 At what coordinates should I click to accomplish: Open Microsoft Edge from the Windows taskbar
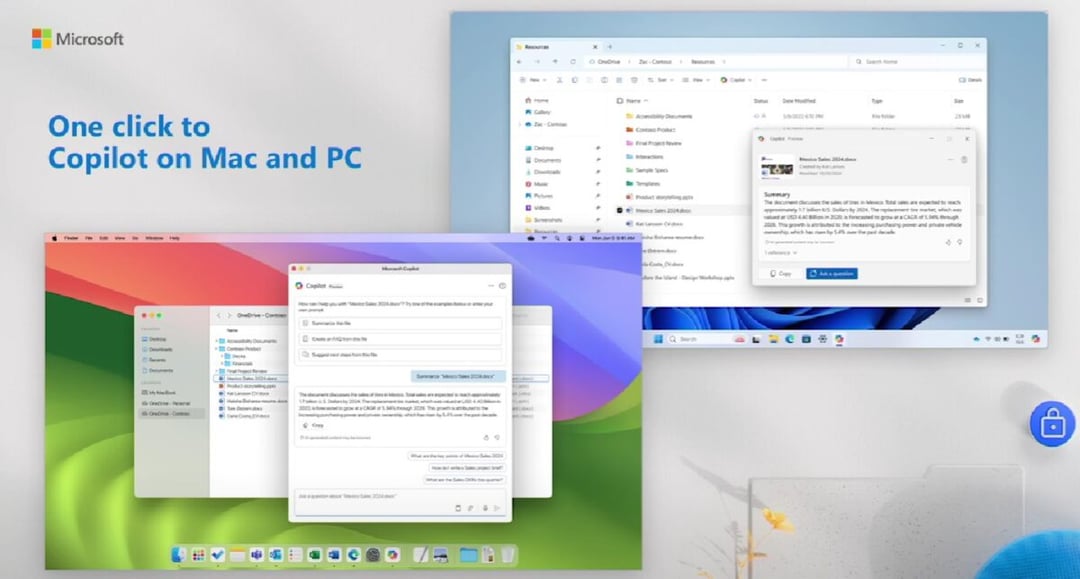click(x=788, y=338)
